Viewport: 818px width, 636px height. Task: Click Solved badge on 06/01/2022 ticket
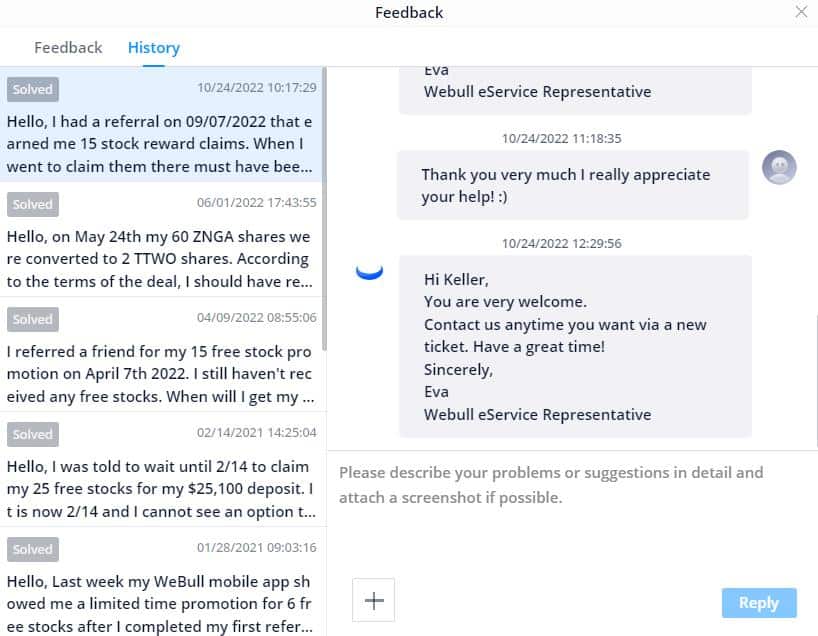pyautogui.click(x=33, y=204)
